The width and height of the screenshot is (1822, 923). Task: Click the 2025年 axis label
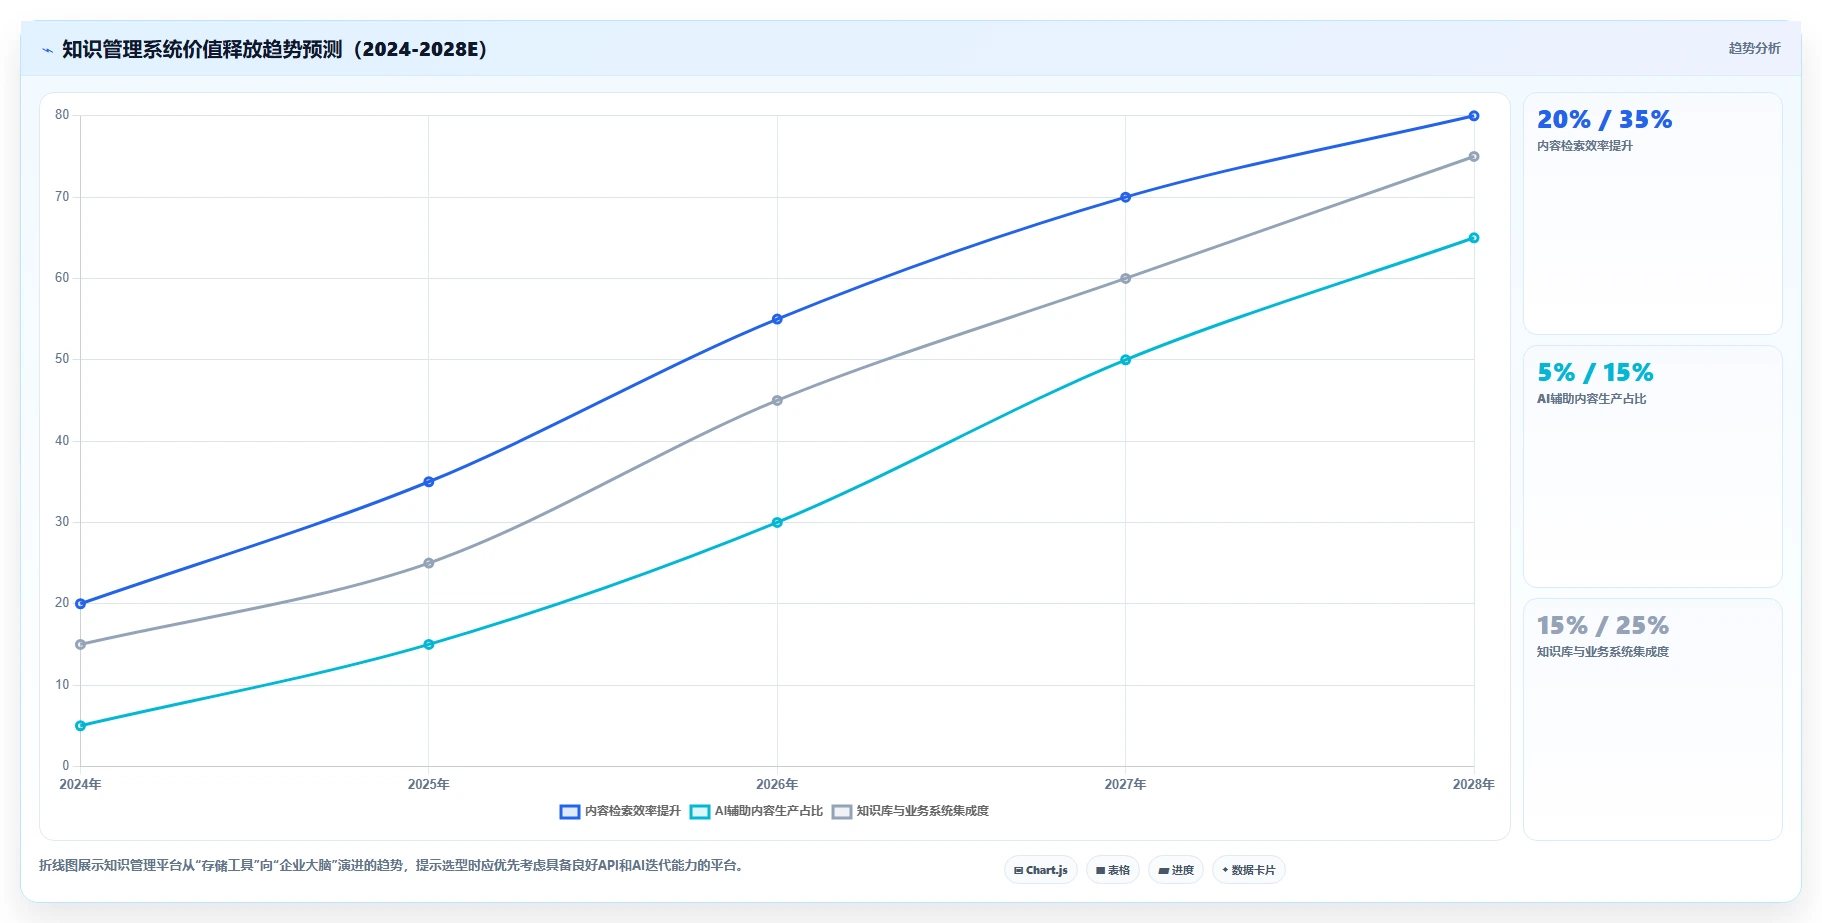click(429, 785)
